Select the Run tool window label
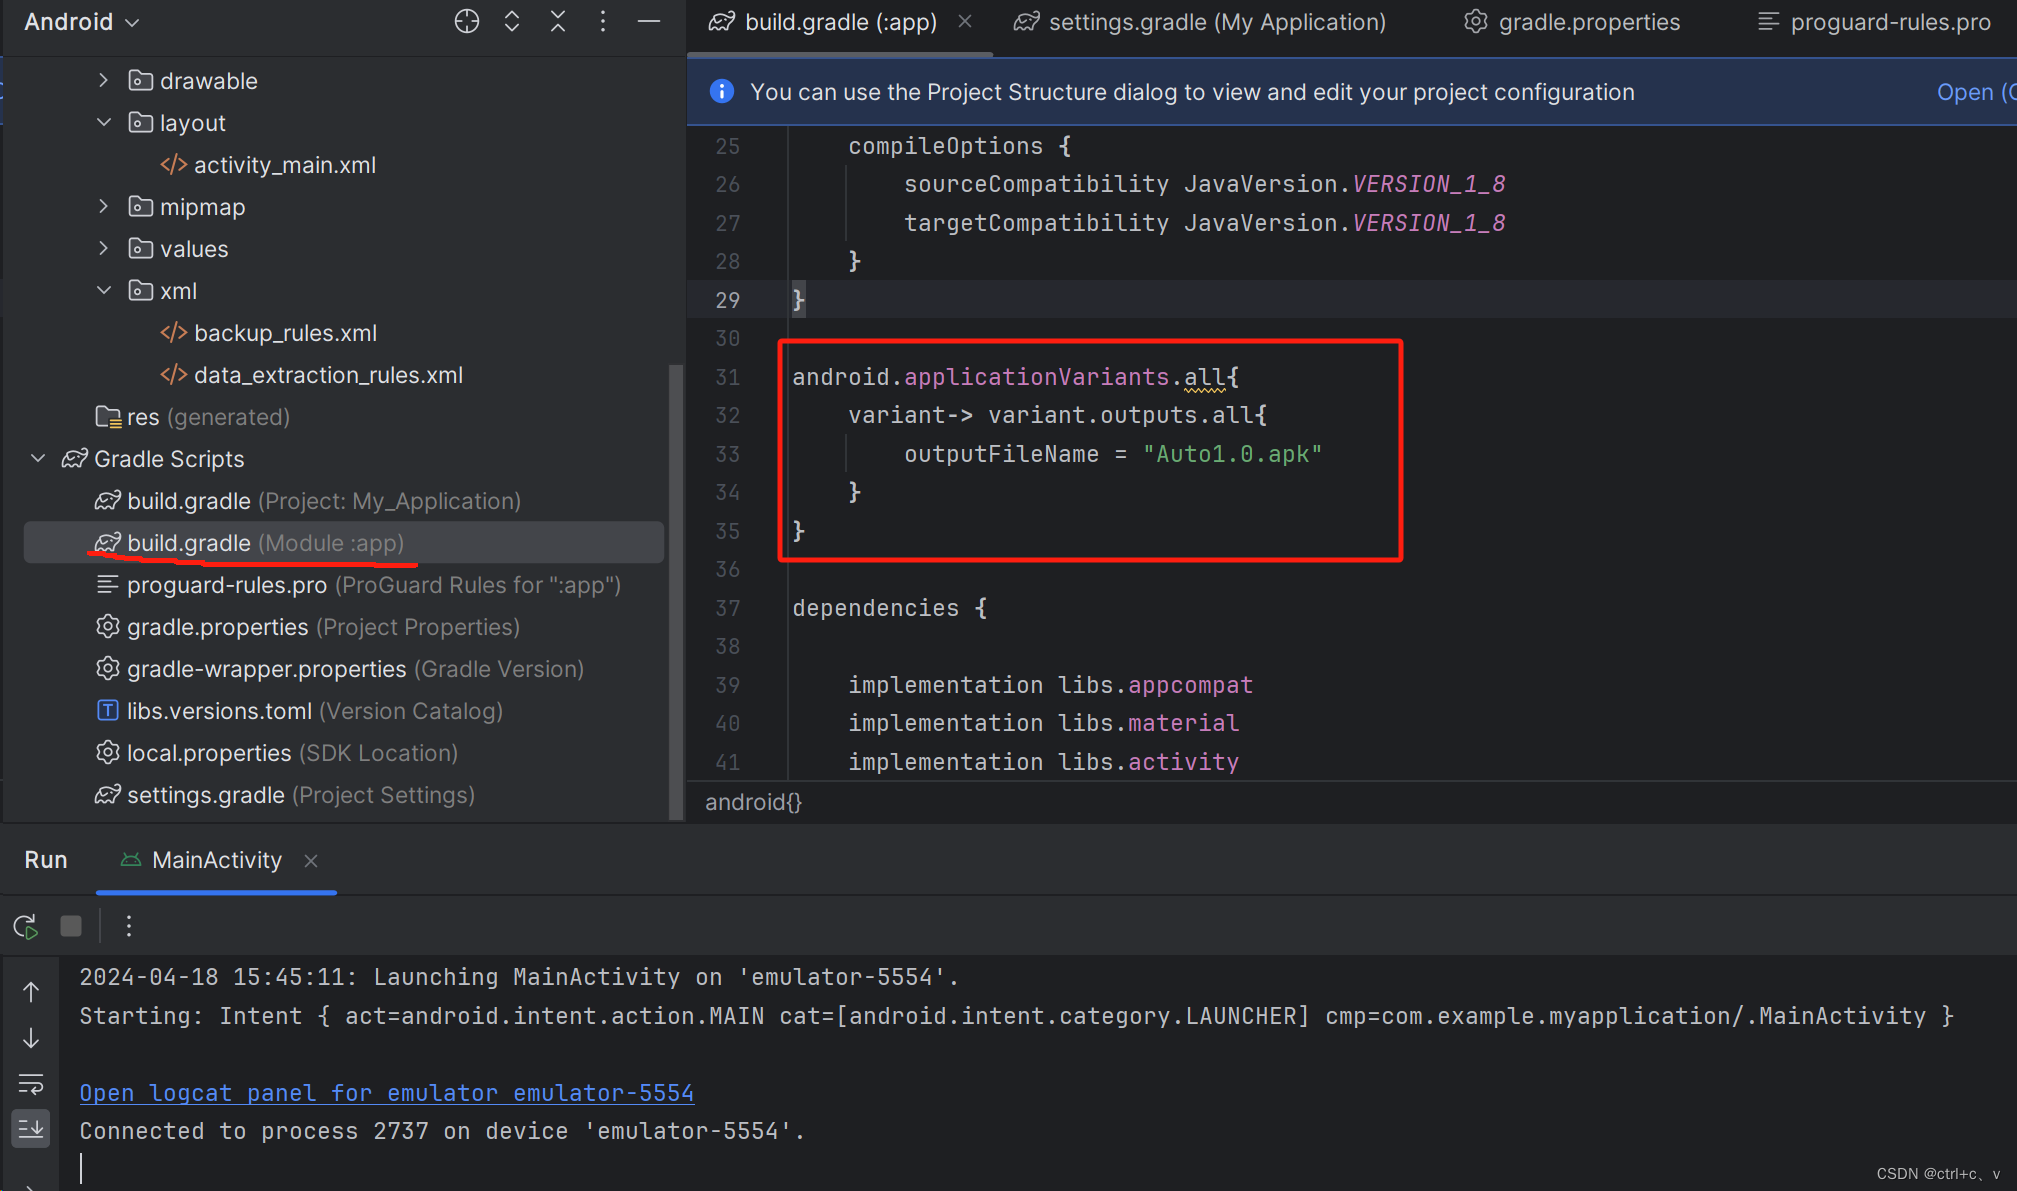 tap(46, 860)
